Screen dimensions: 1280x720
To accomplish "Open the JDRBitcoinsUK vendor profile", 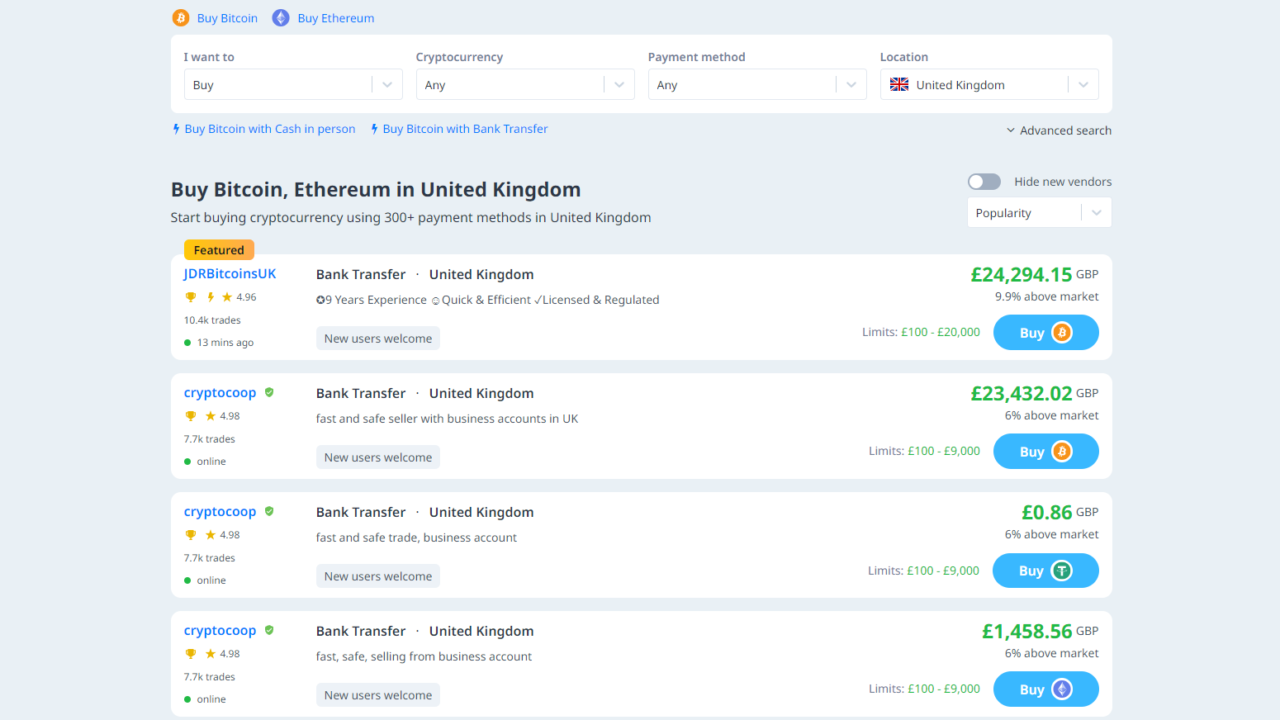I will (x=230, y=274).
